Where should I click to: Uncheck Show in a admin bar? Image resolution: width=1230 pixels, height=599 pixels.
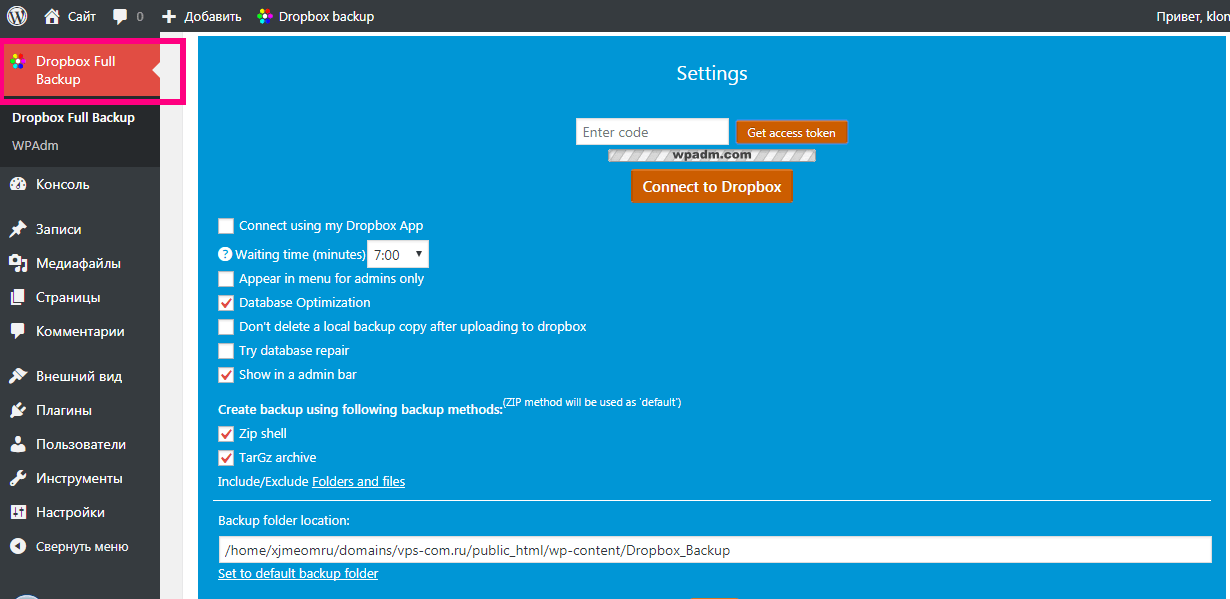[226, 375]
